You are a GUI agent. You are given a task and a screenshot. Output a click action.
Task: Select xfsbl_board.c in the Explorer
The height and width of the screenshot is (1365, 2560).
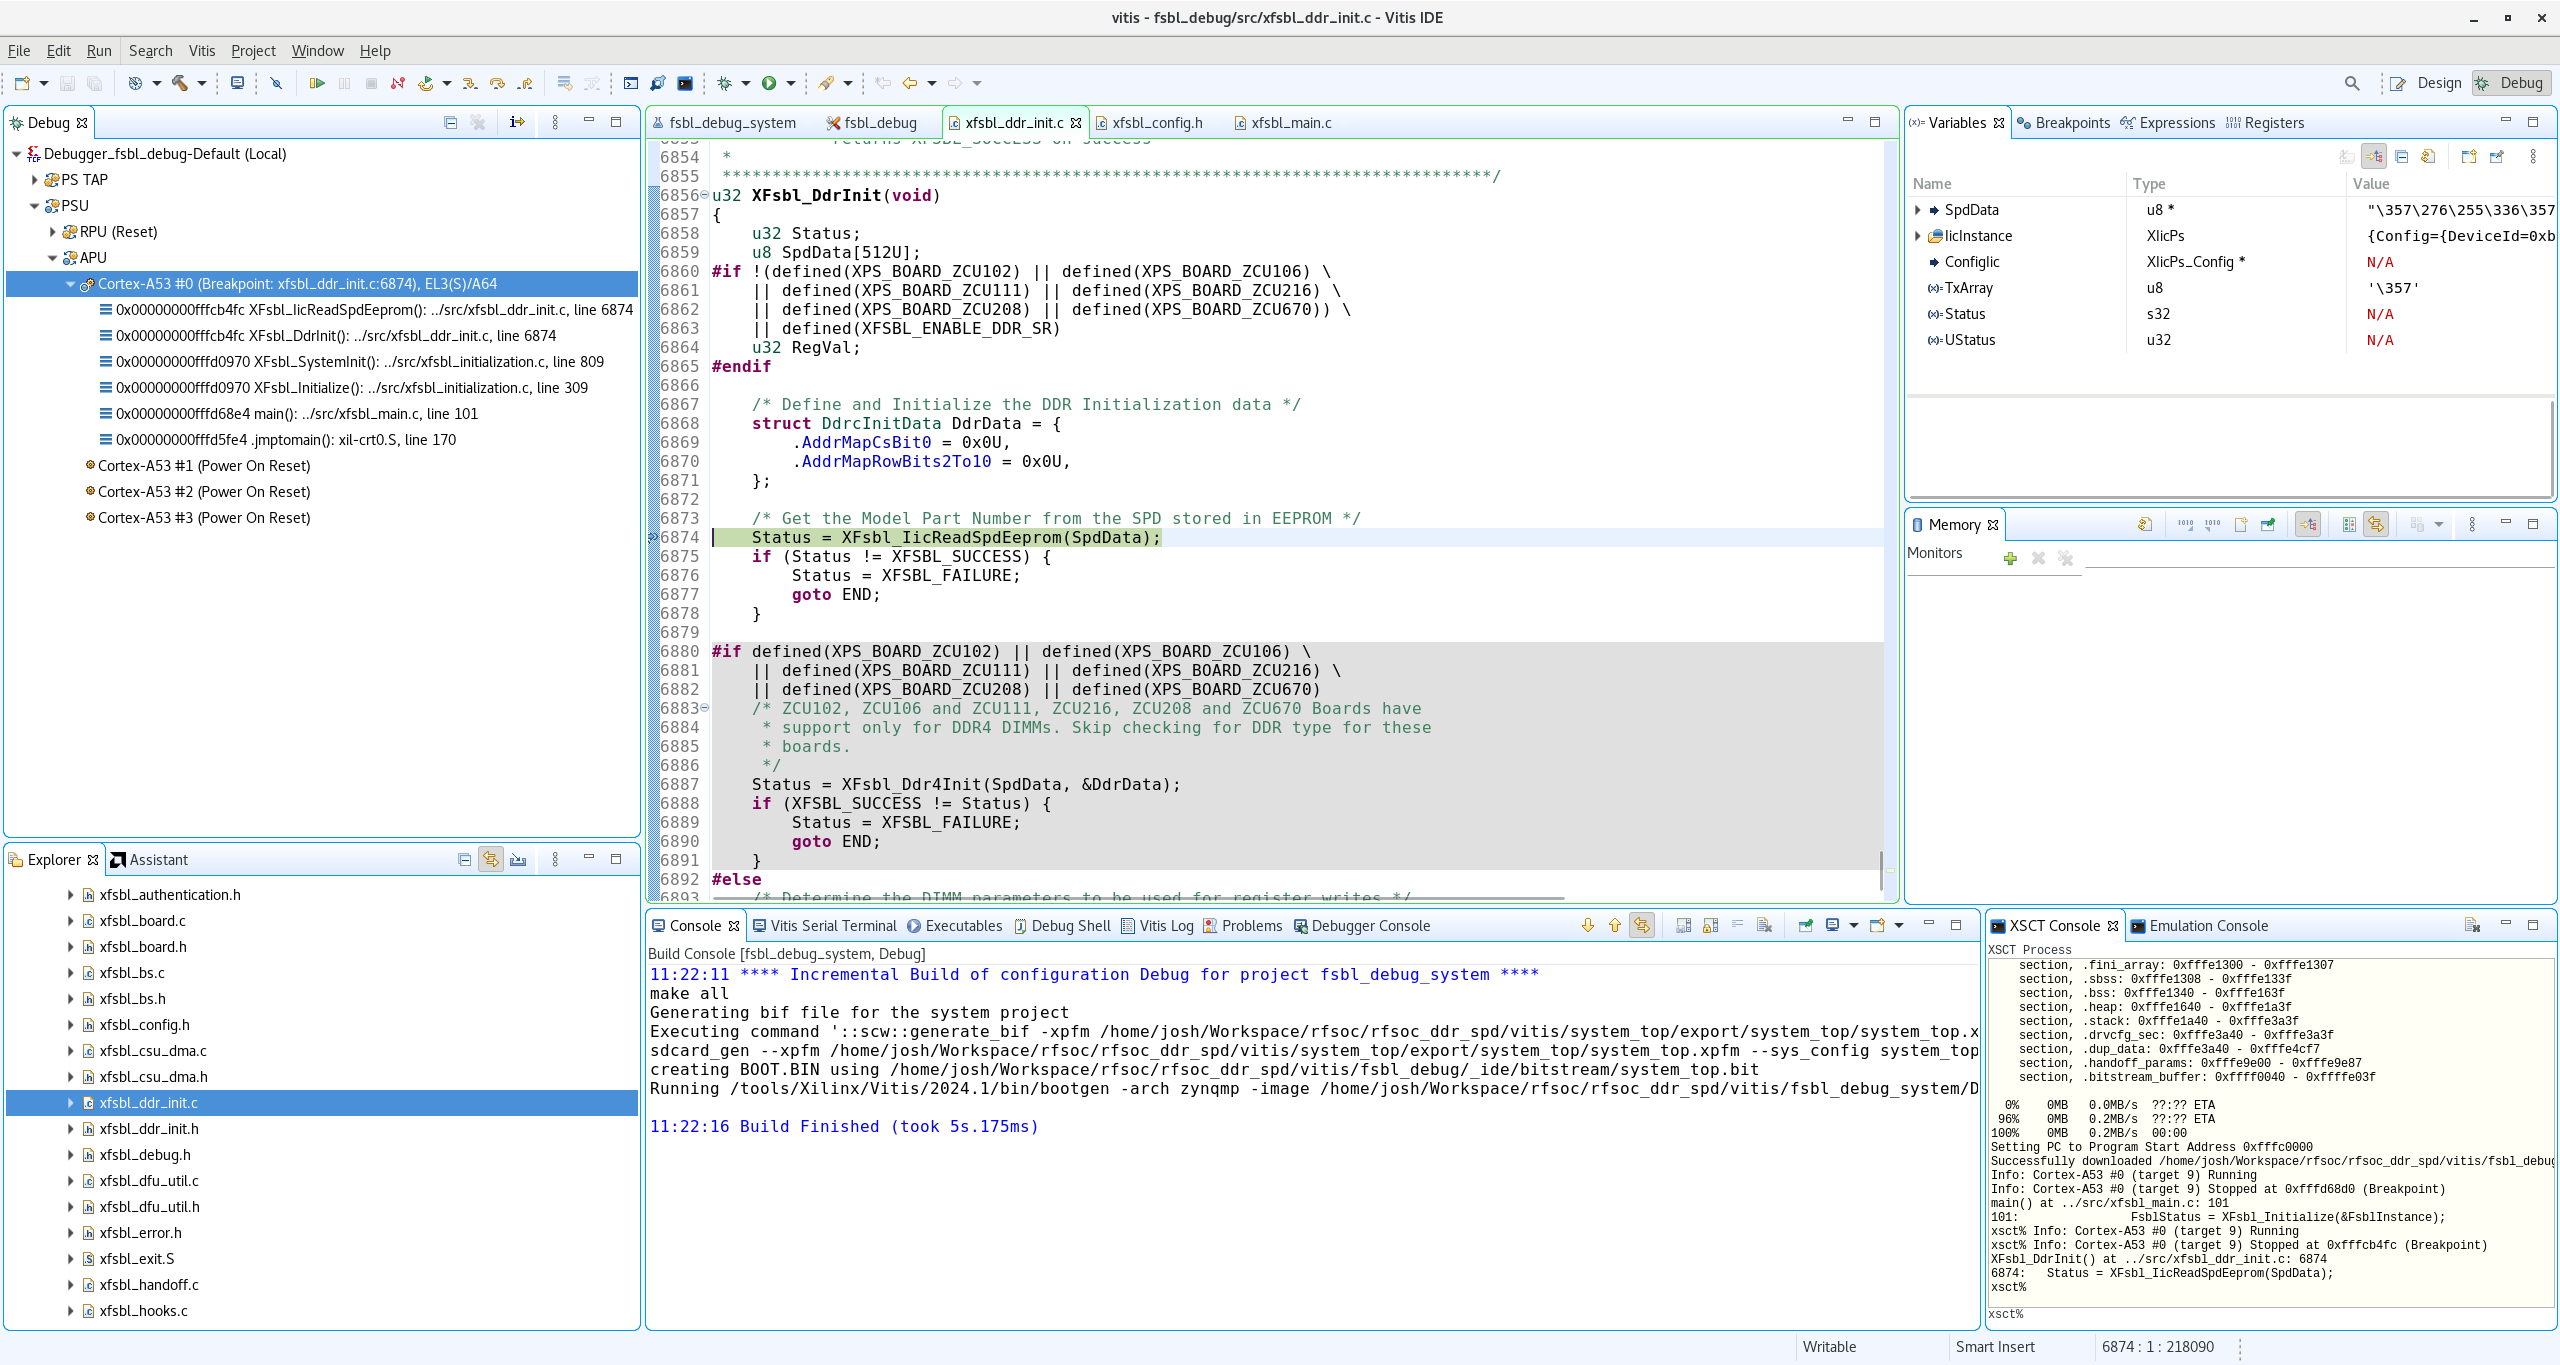[143, 921]
